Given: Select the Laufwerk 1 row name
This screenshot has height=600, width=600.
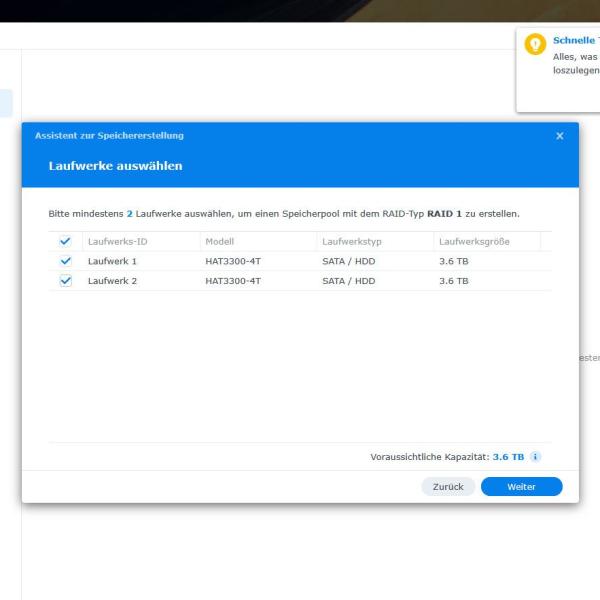Looking at the screenshot, I should point(112,261).
